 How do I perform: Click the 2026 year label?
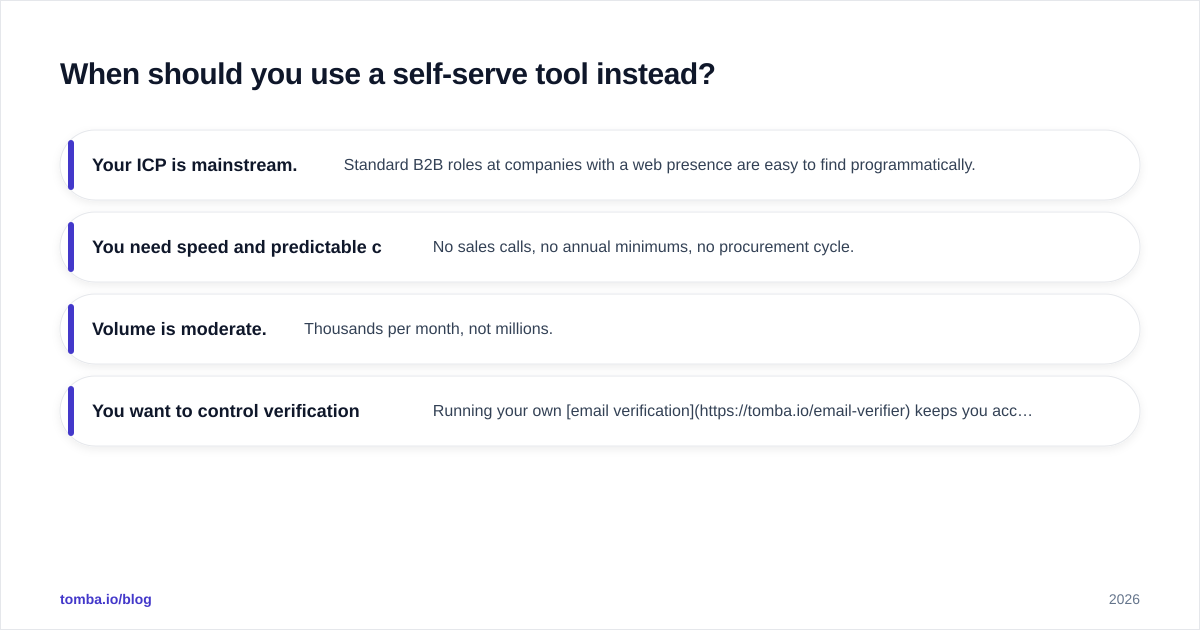pos(1124,599)
